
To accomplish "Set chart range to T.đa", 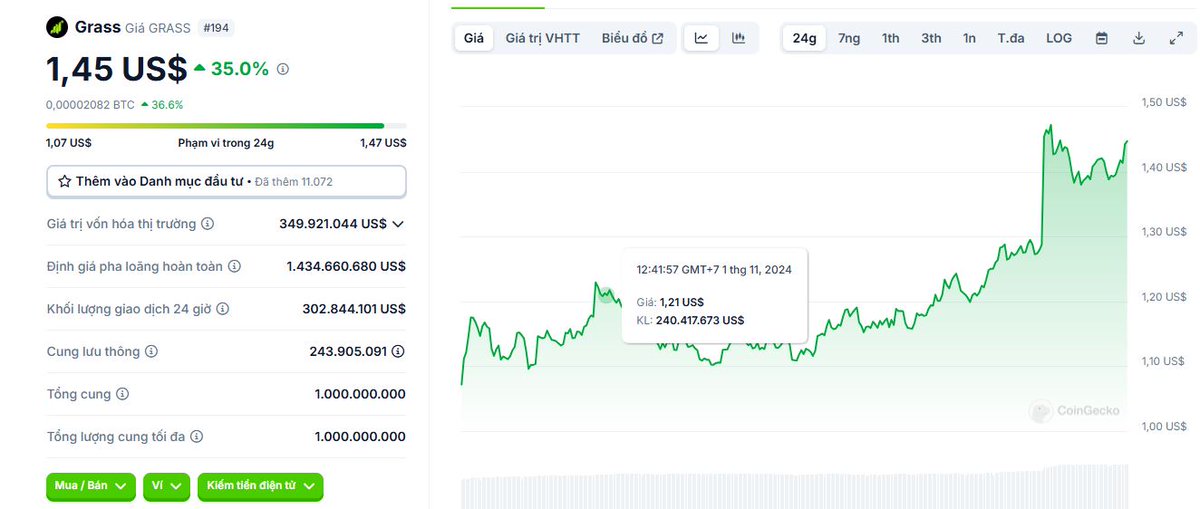I will coord(1011,38).
